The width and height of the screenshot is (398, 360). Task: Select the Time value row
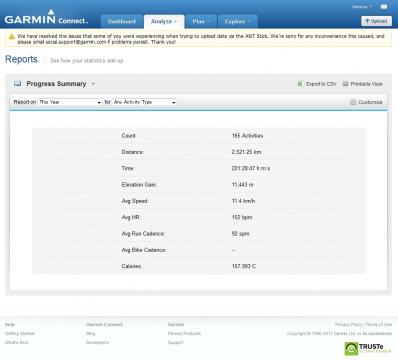[x=251, y=168]
